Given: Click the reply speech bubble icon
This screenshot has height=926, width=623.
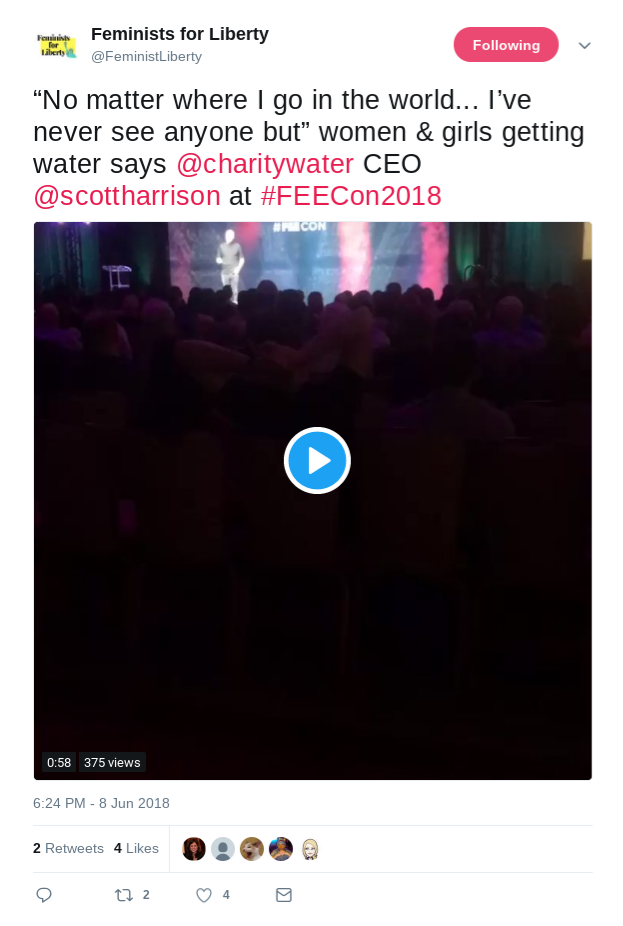Looking at the screenshot, I should coord(44,895).
